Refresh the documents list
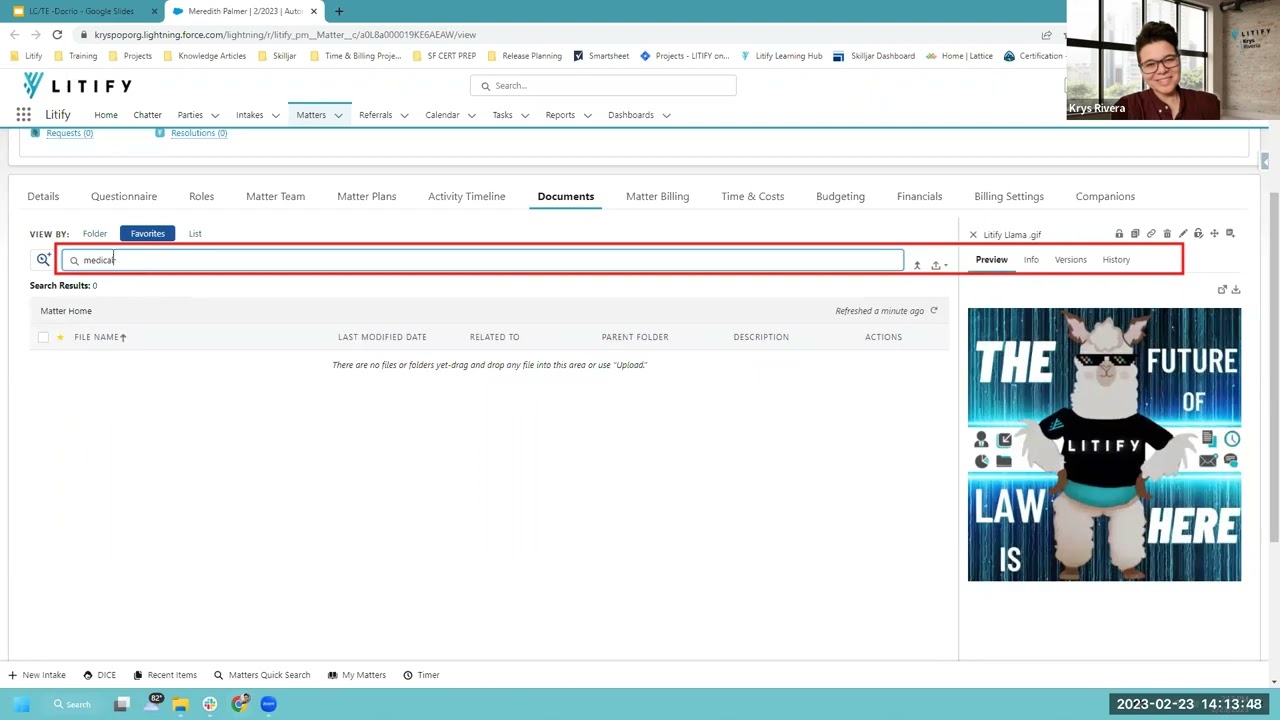 click(x=934, y=311)
